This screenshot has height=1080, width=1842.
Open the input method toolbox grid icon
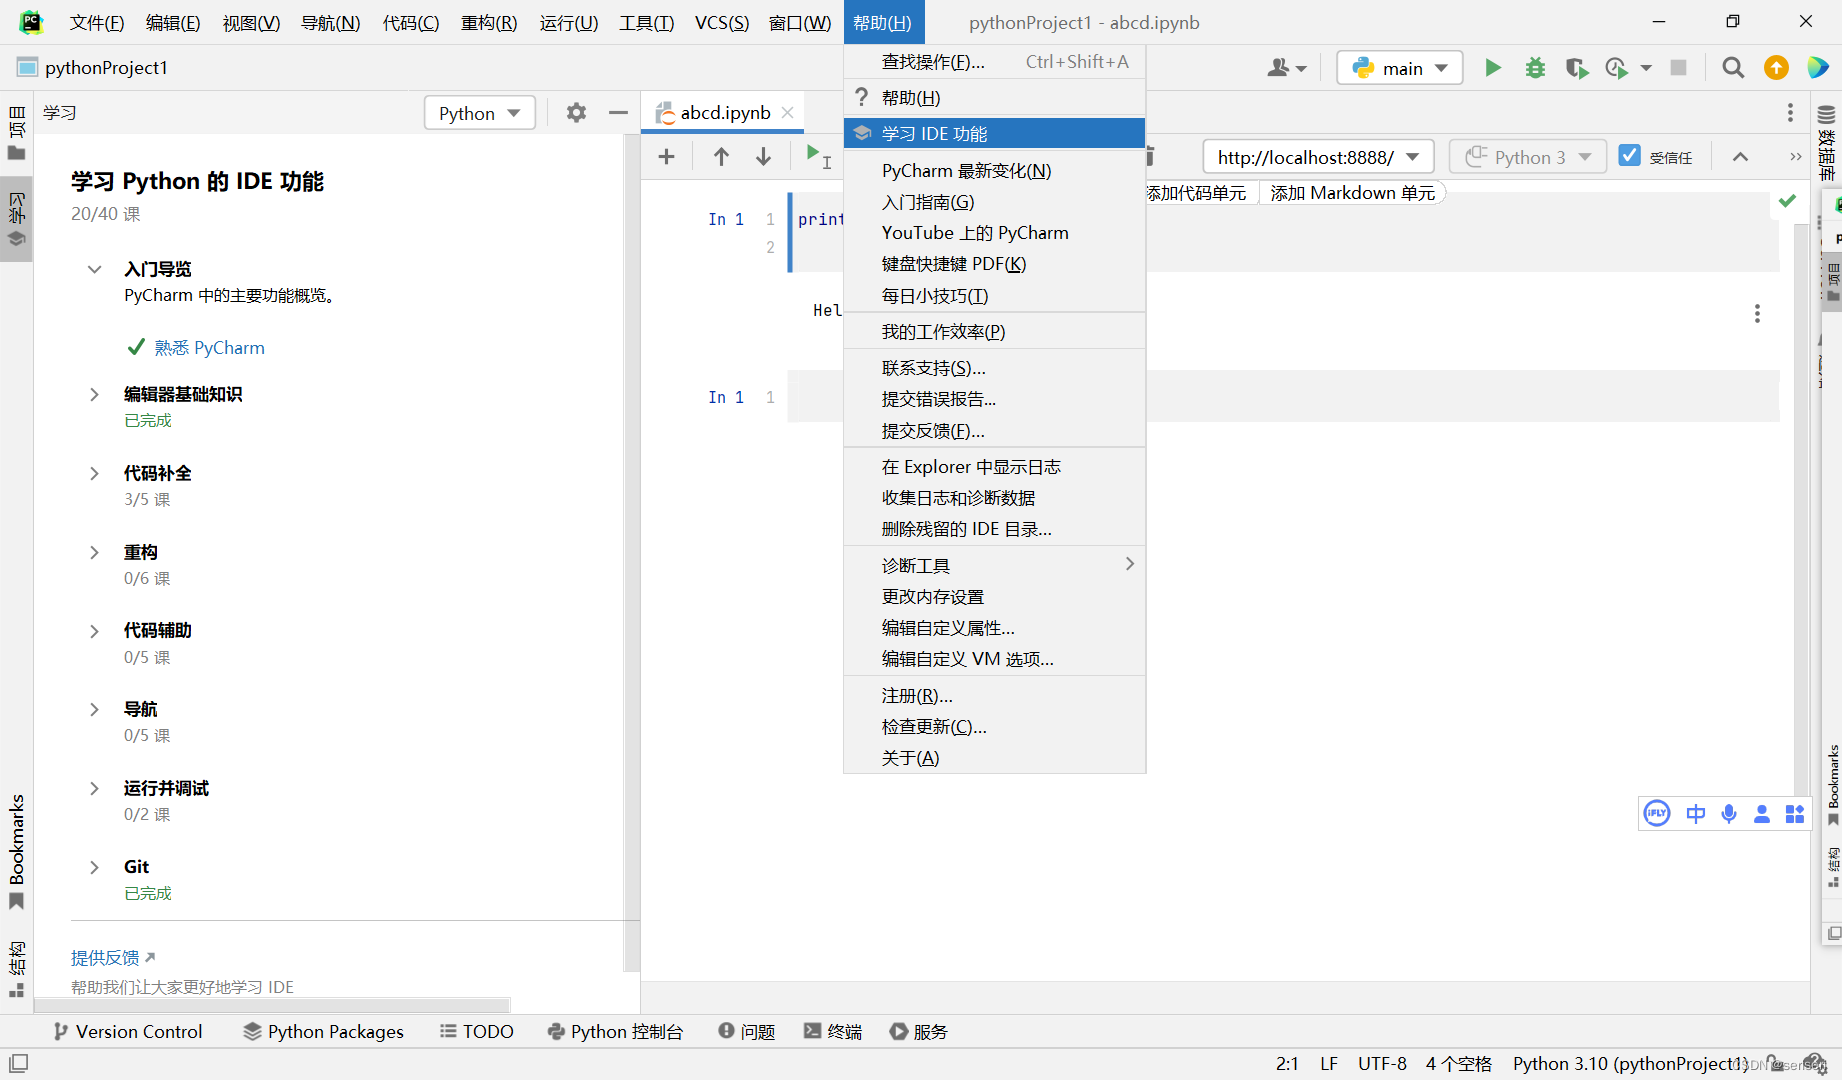(x=1795, y=814)
